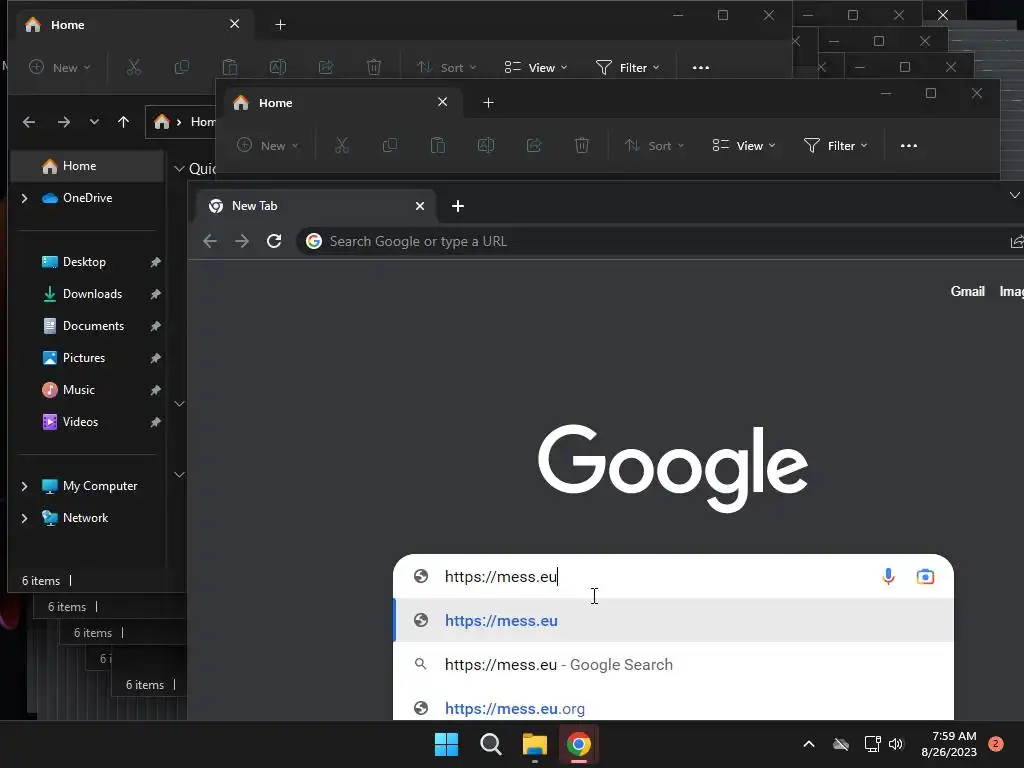1024x768 pixels.
Task: Click Delete trash icon in back Explorer toolbar
Action: click(x=374, y=67)
